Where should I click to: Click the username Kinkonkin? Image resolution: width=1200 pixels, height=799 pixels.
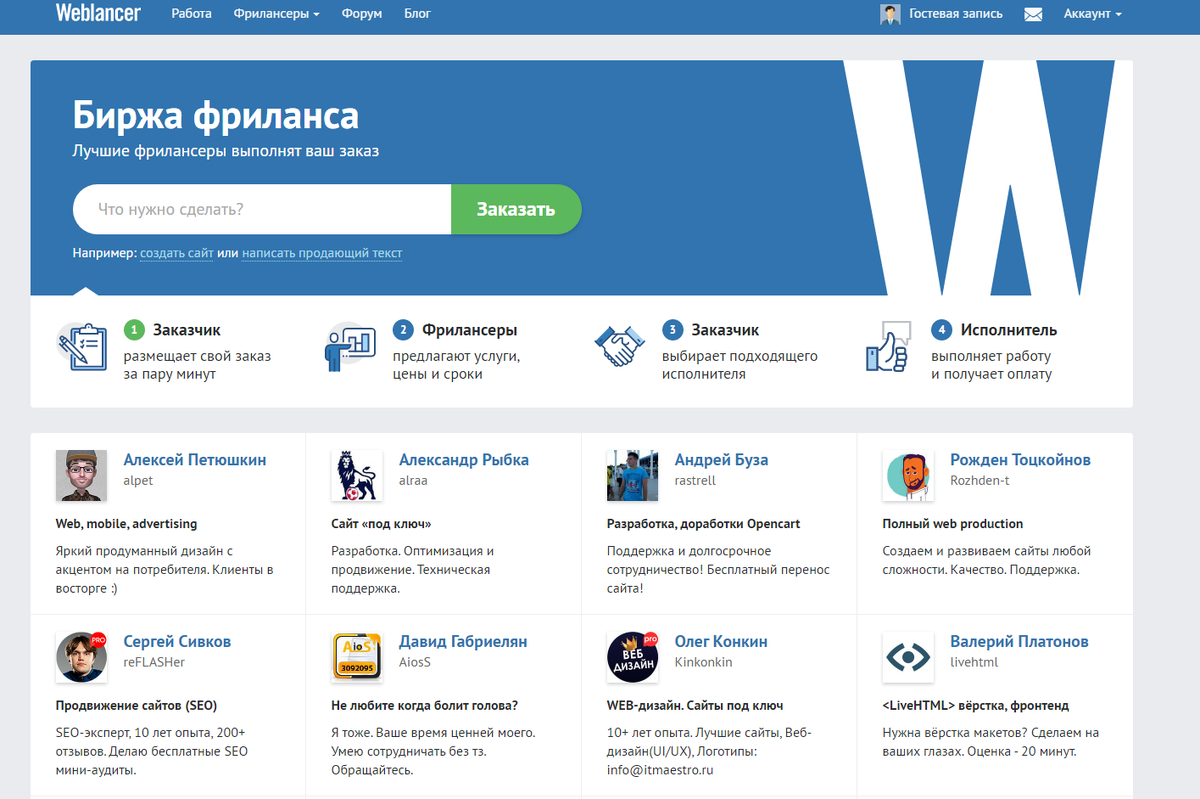704,662
